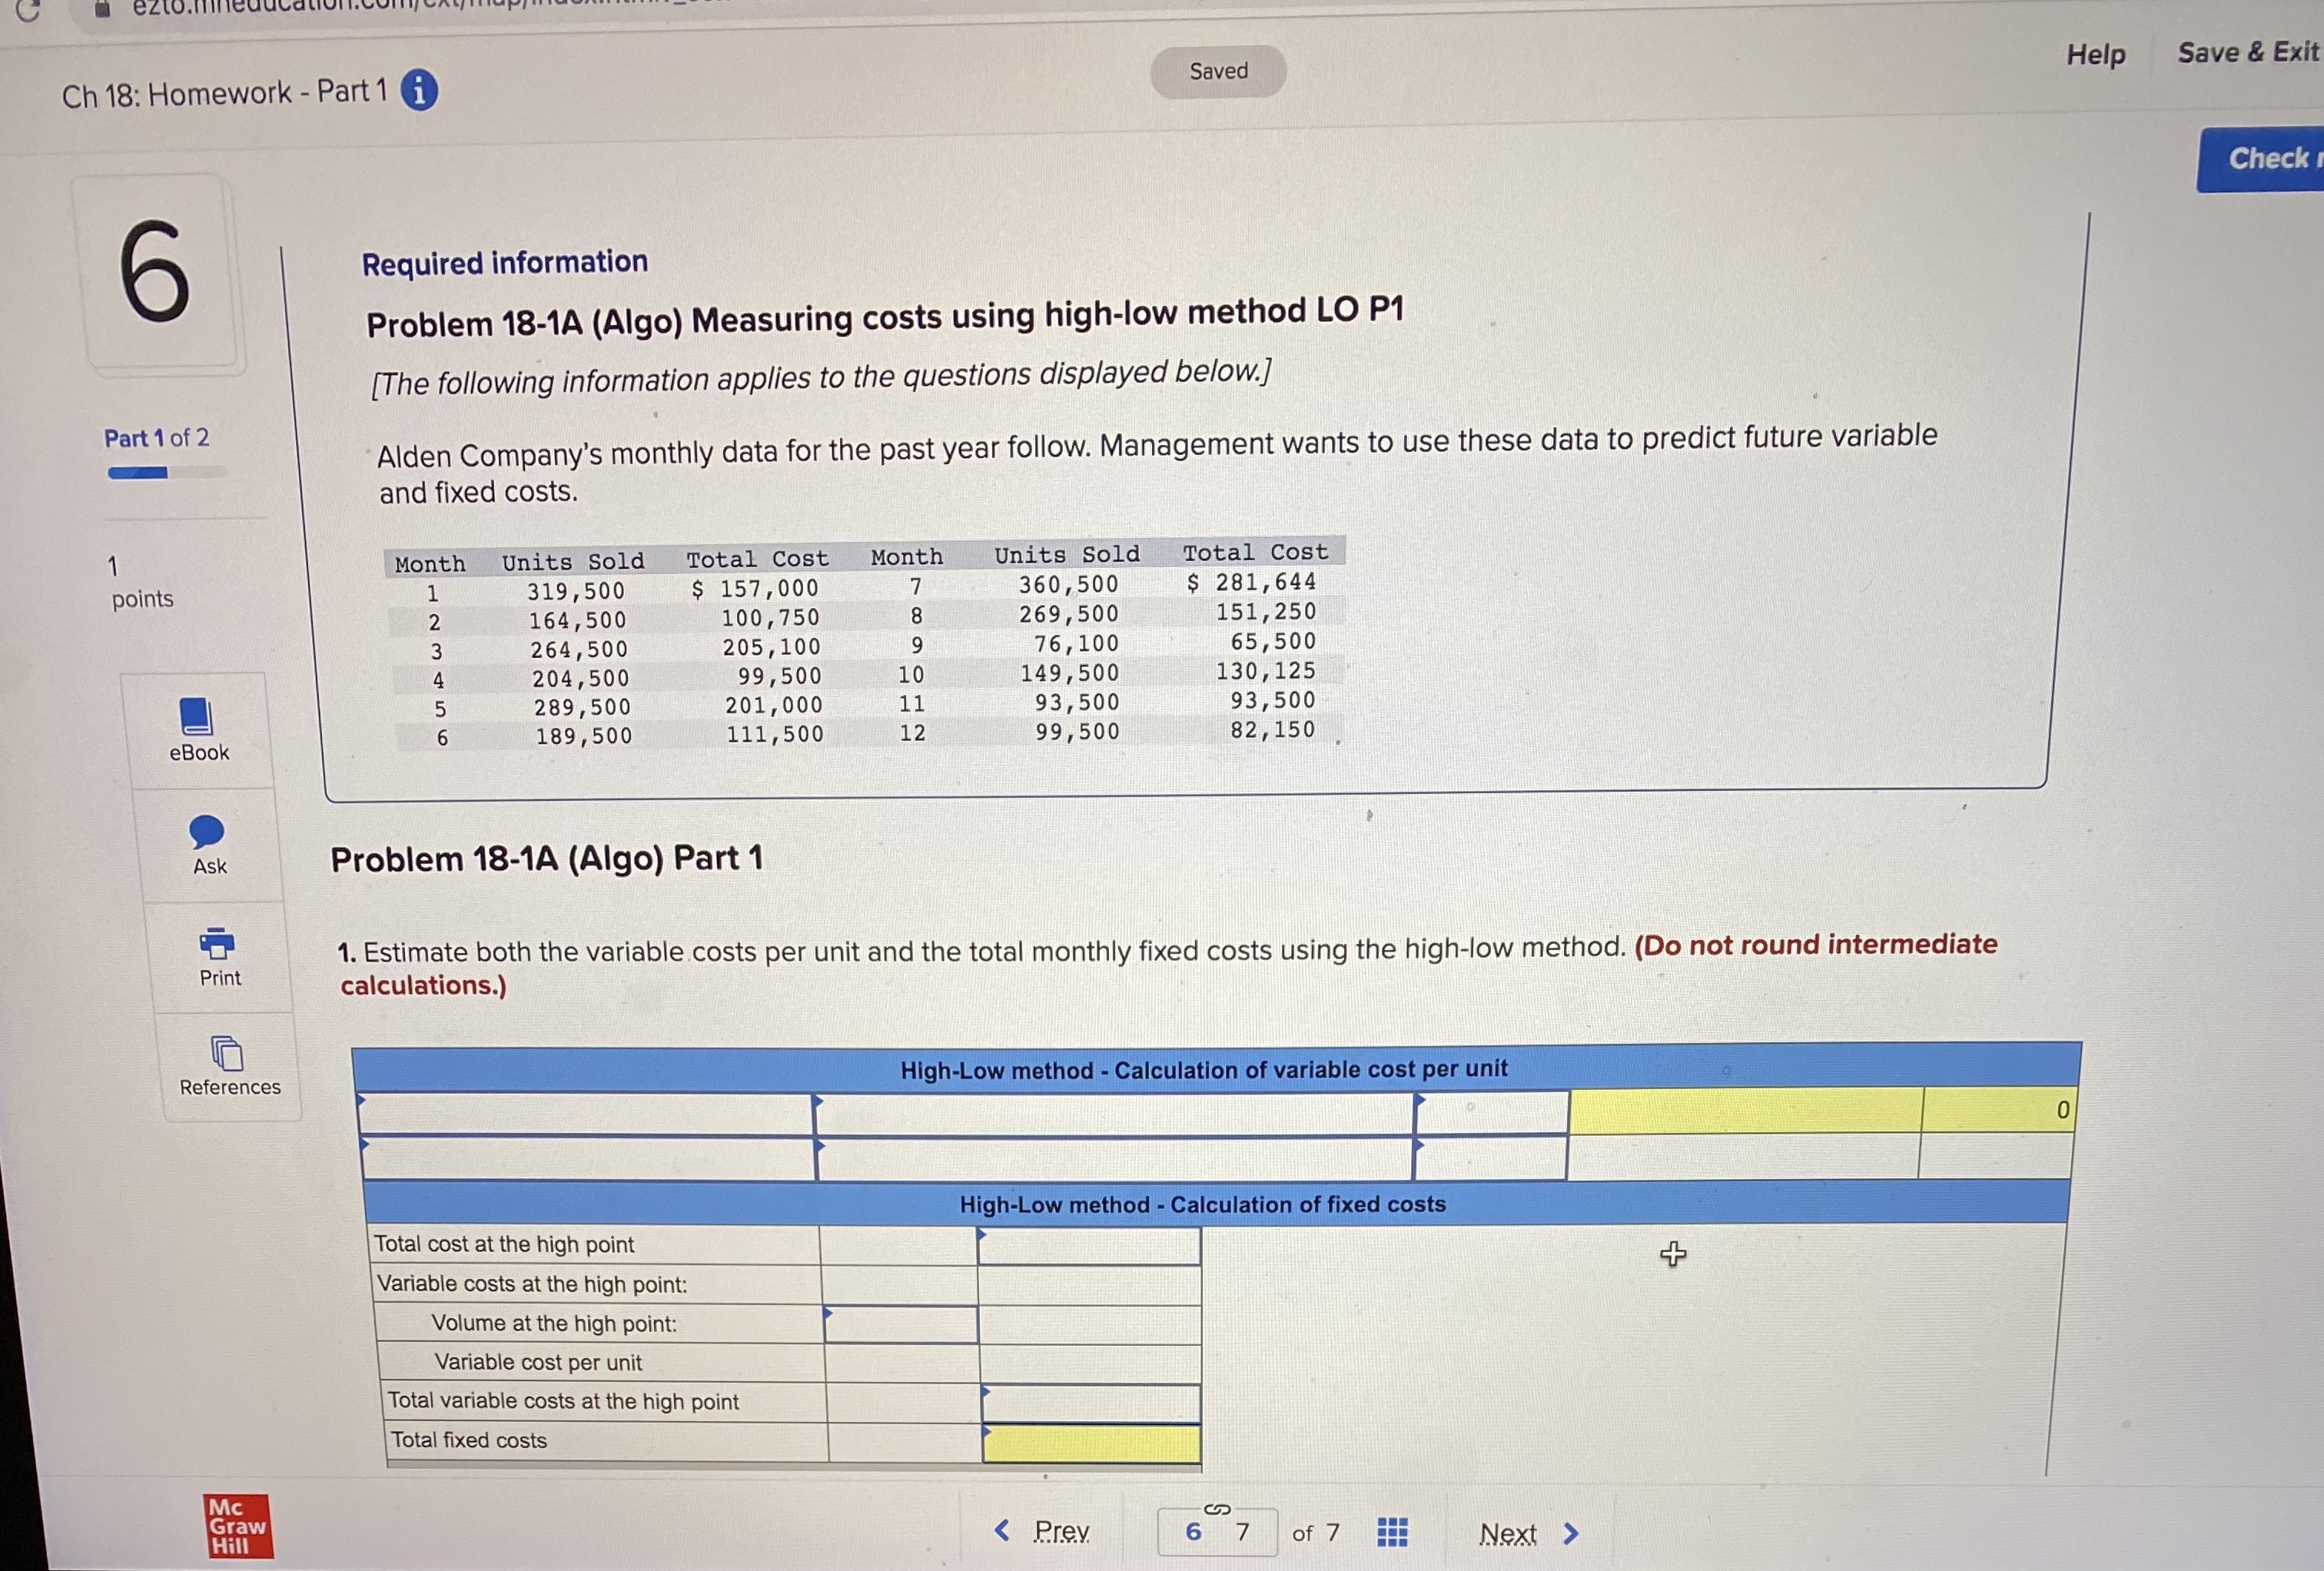Click the Part 1 of 2 progress bar
The height and width of the screenshot is (1571, 2324).
point(165,472)
